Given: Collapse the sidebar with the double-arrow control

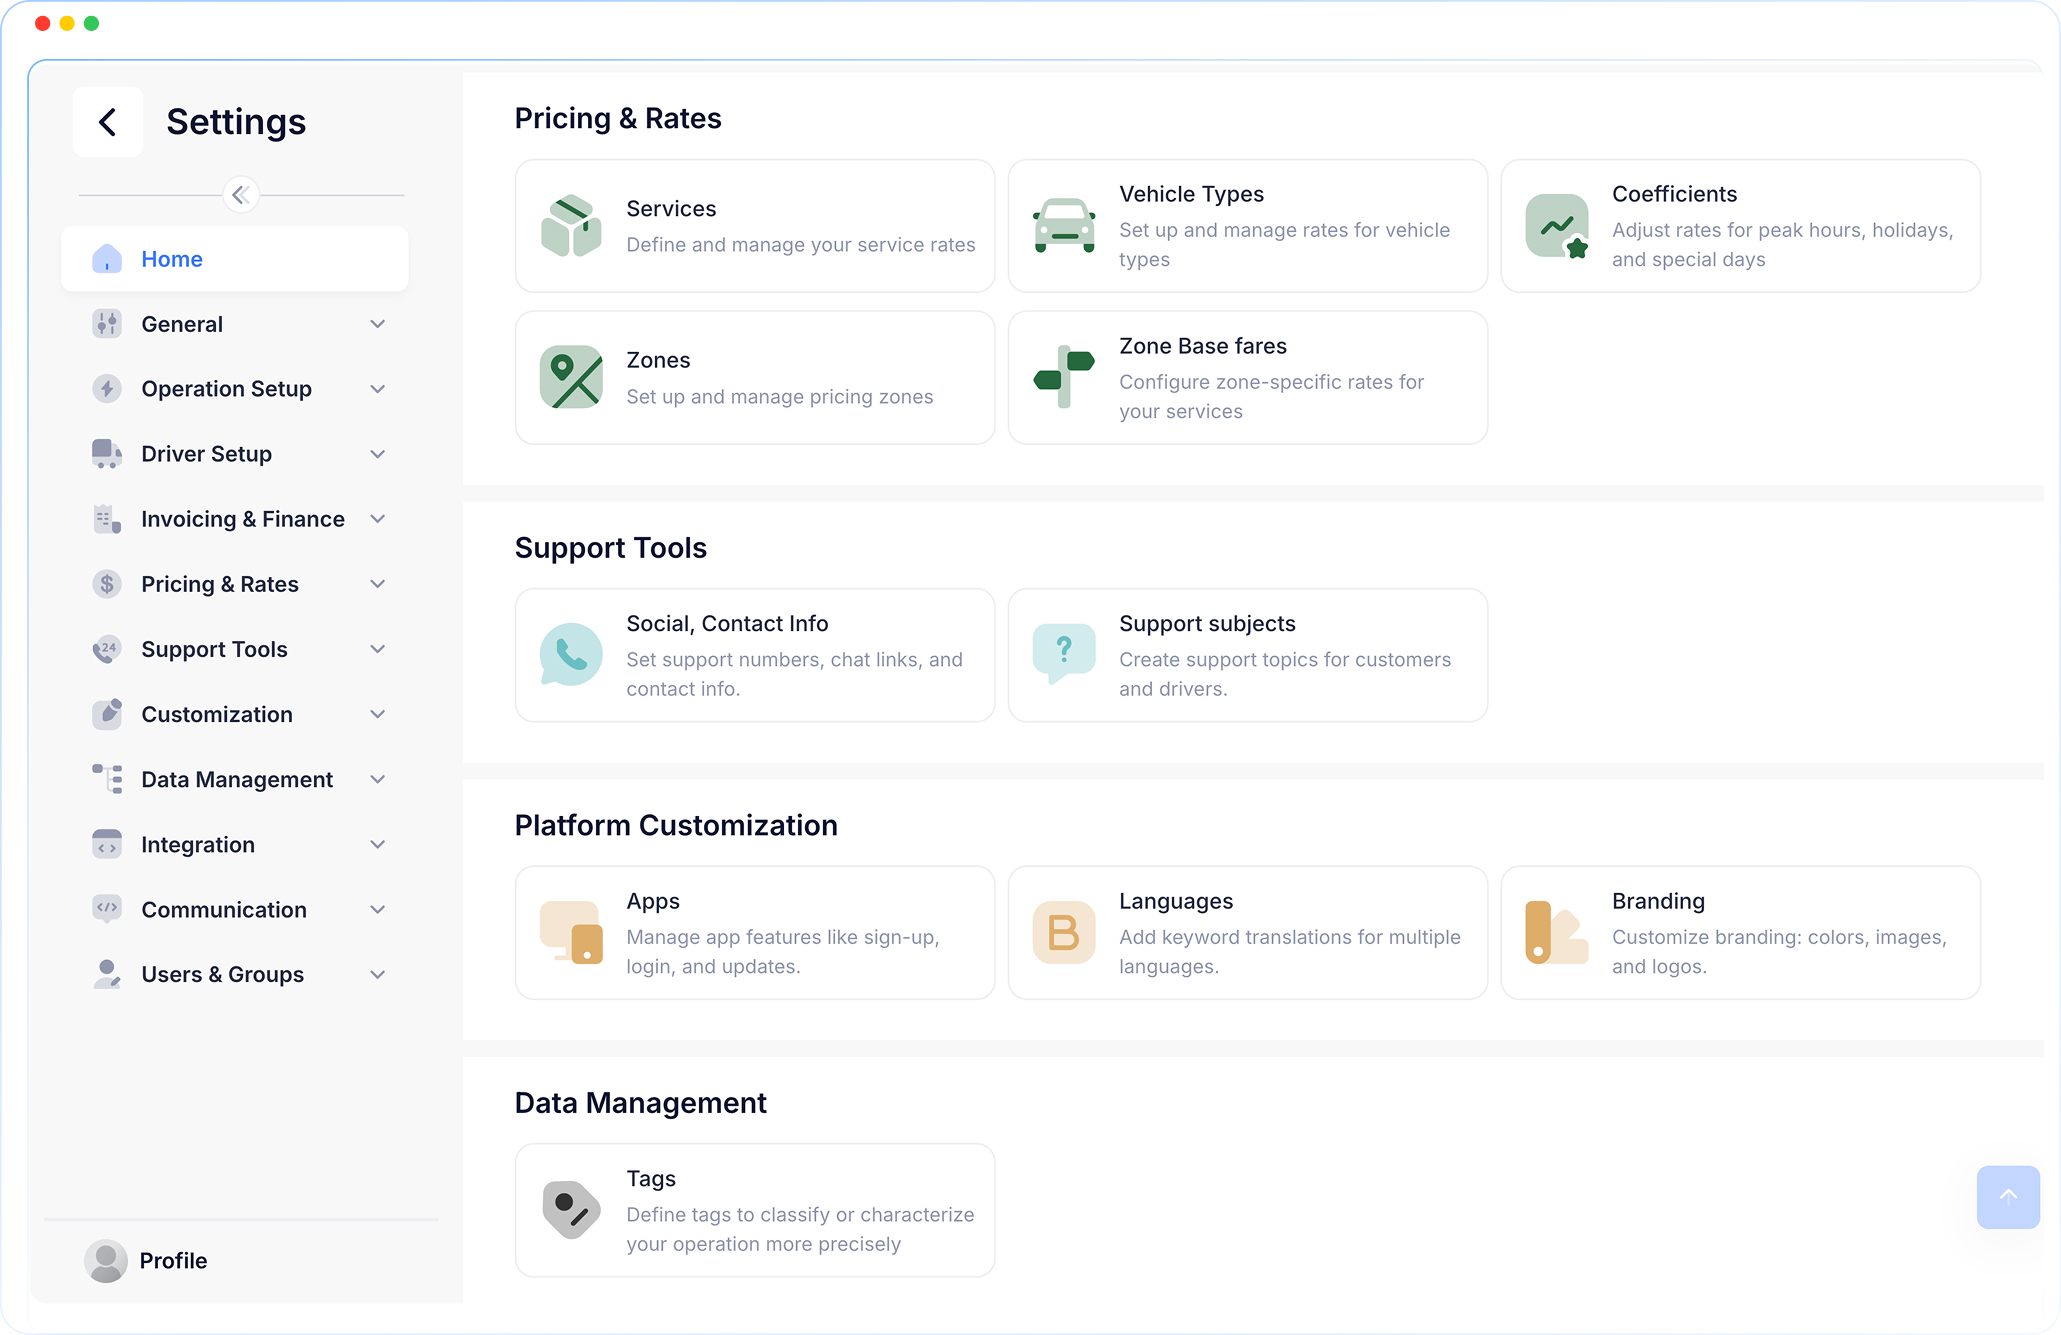Looking at the screenshot, I should (x=240, y=194).
